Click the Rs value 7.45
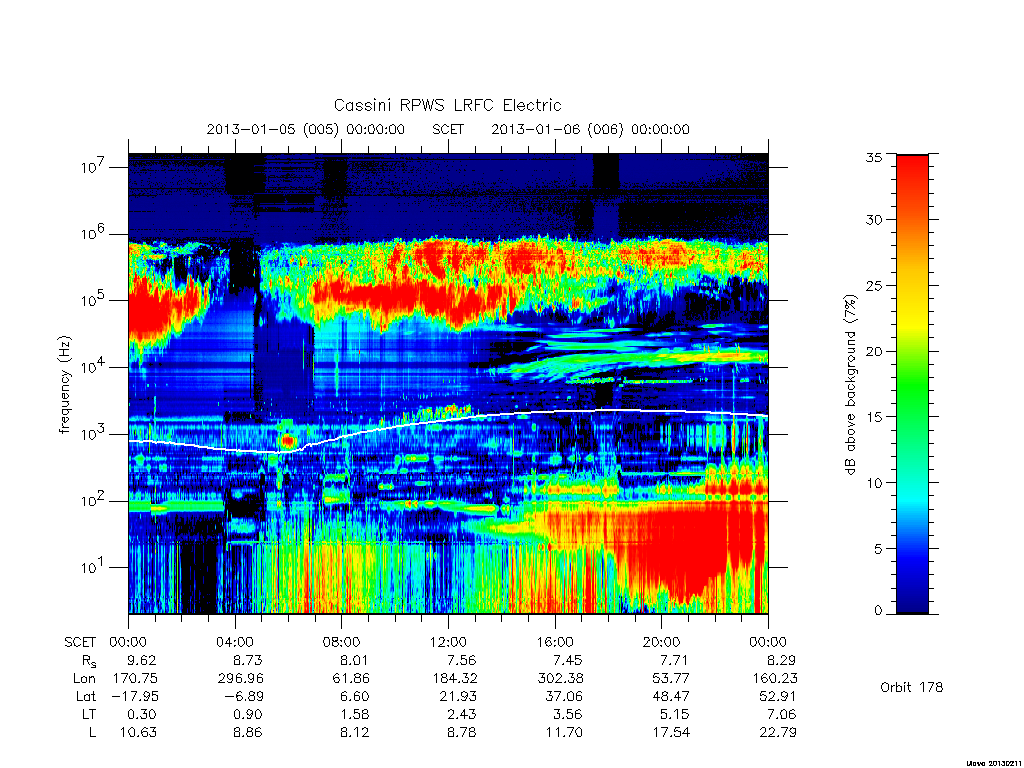This screenshot has width=1024, height=768. pyautogui.click(x=568, y=660)
